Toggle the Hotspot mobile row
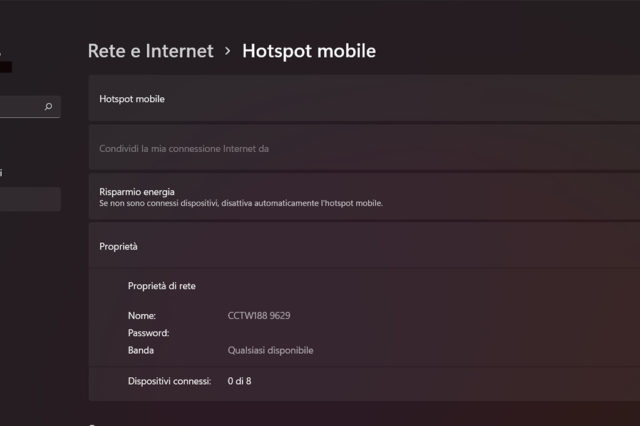The width and height of the screenshot is (640, 426). (x=360, y=100)
